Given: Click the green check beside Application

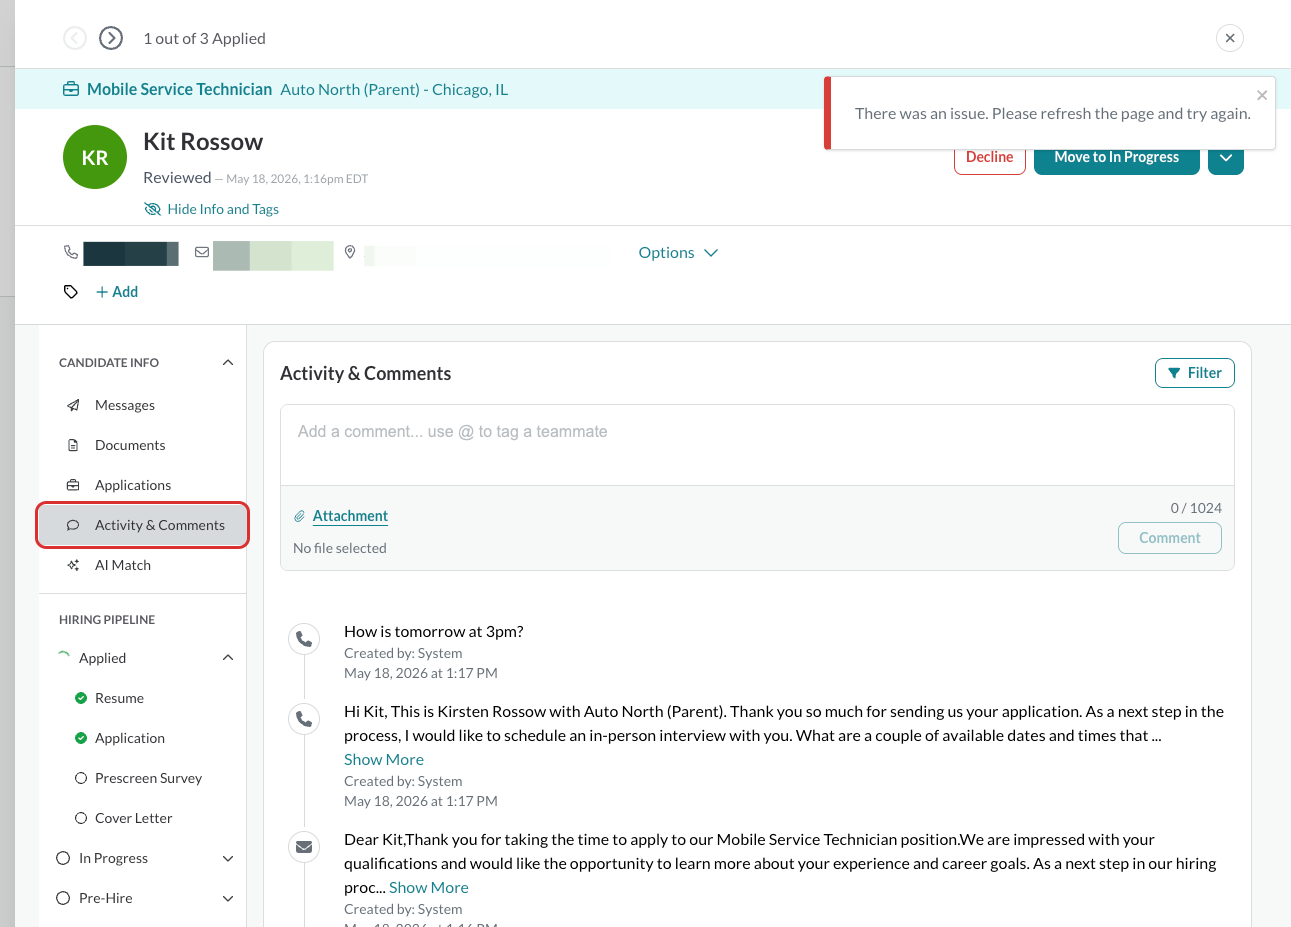Looking at the screenshot, I should coord(81,738).
